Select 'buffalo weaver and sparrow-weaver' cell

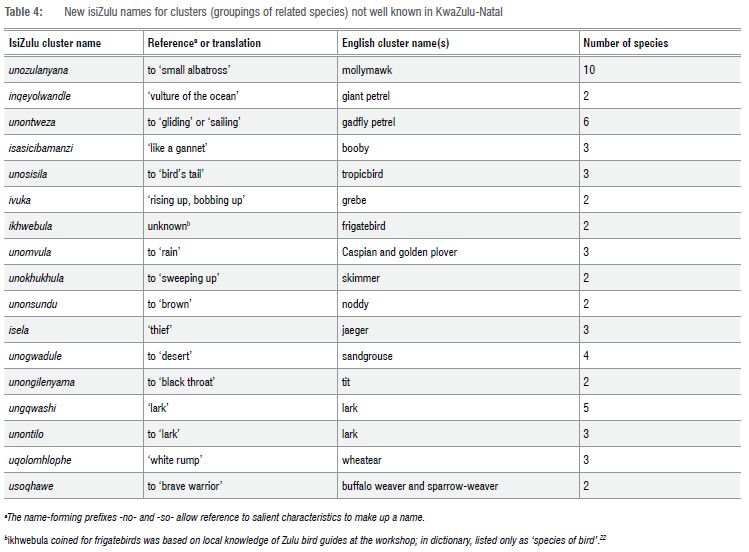420,486
